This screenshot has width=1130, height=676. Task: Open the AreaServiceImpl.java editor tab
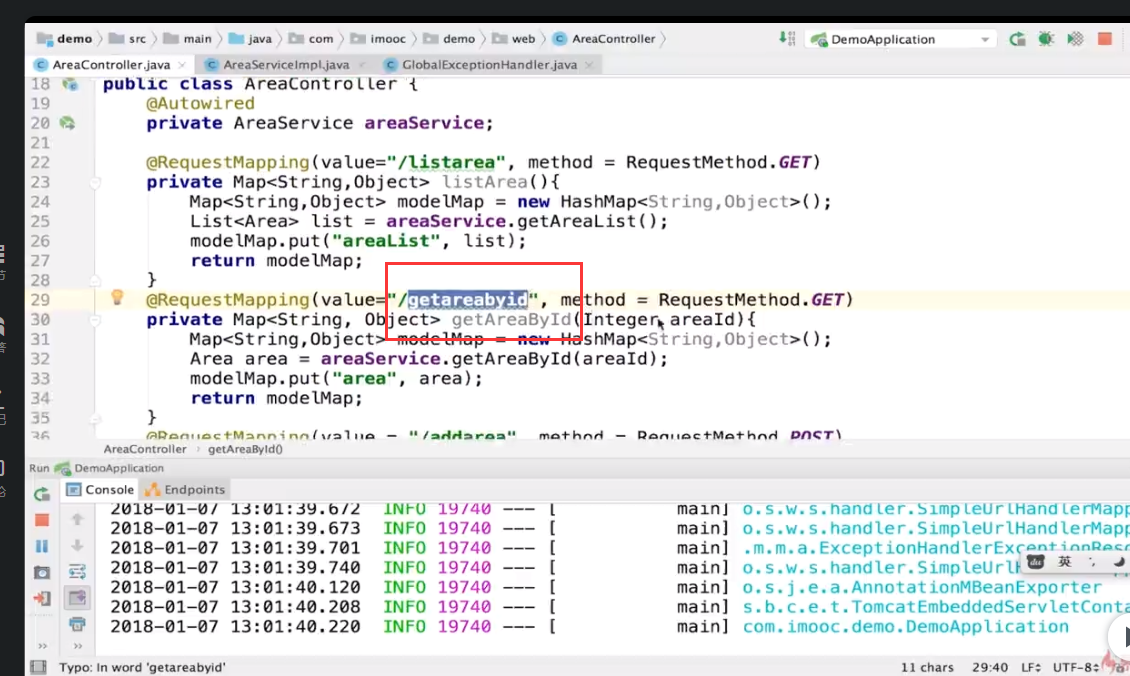(286, 64)
